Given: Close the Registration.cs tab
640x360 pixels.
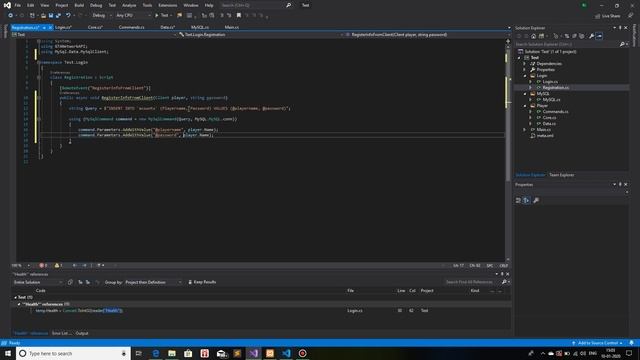Looking at the screenshot, I should (x=50, y=27).
